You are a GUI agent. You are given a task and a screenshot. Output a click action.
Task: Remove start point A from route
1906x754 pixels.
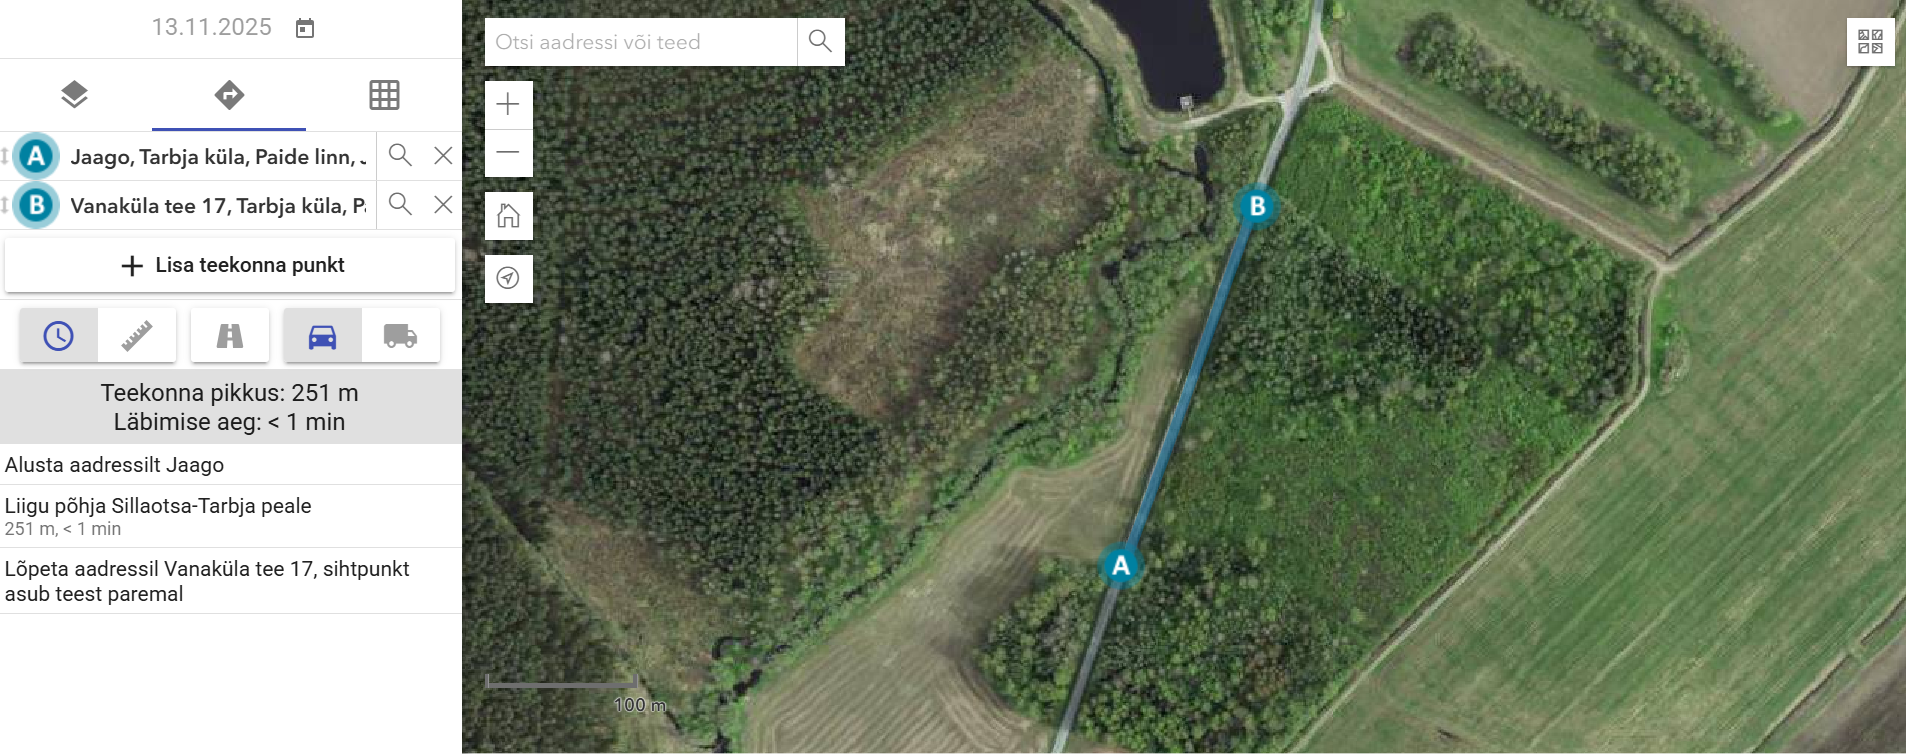[x=443, y=155]
